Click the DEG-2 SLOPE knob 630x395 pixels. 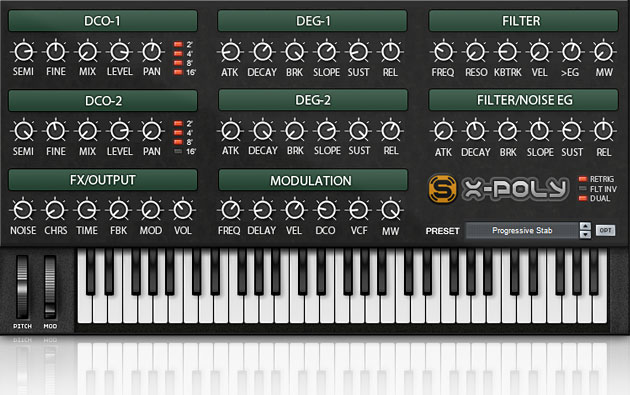click(326, 131)
